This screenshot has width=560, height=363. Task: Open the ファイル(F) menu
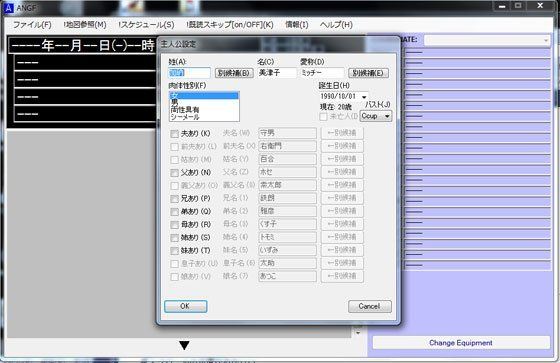pyautogui.click(x=32, y=25)
